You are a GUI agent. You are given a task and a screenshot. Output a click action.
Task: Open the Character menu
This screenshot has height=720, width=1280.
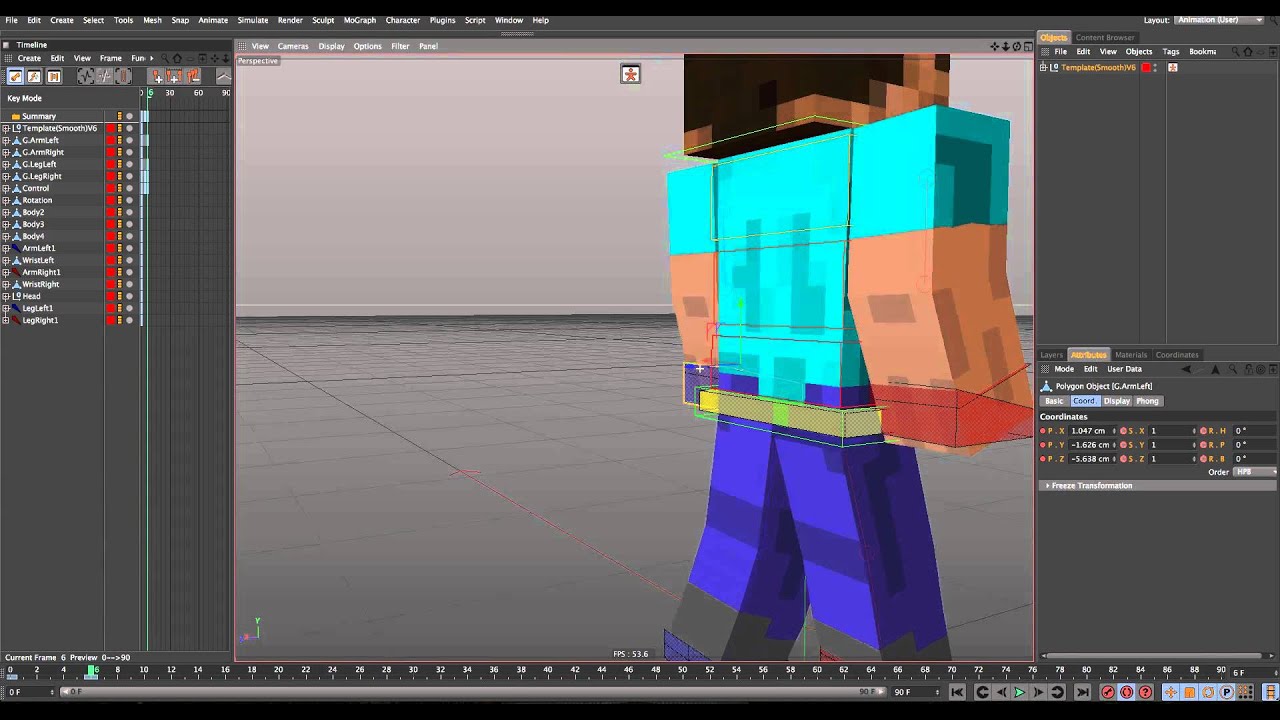[x=403, y=20]
